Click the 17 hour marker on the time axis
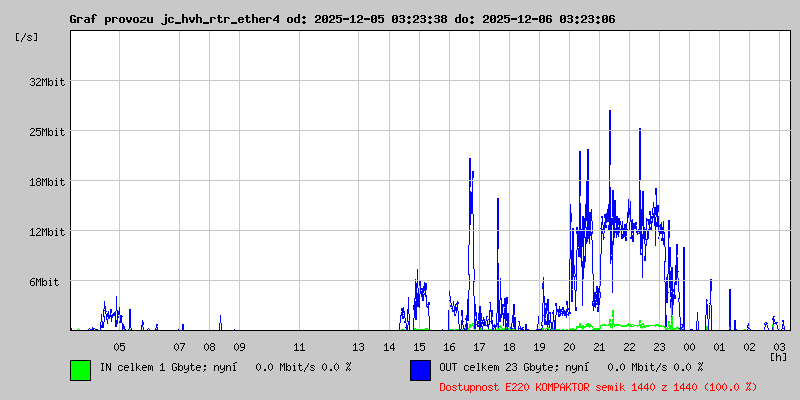The width and height of the screenshot is (800, 400). point(479,346)
